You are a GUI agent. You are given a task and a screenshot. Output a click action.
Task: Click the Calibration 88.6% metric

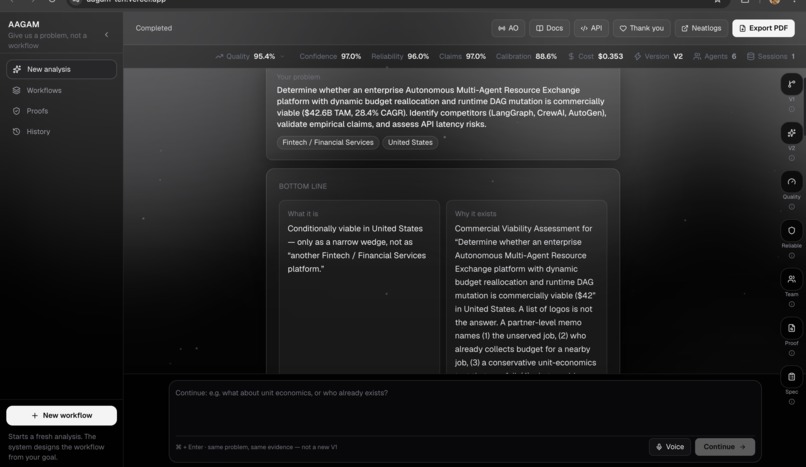tap(526, 57)
